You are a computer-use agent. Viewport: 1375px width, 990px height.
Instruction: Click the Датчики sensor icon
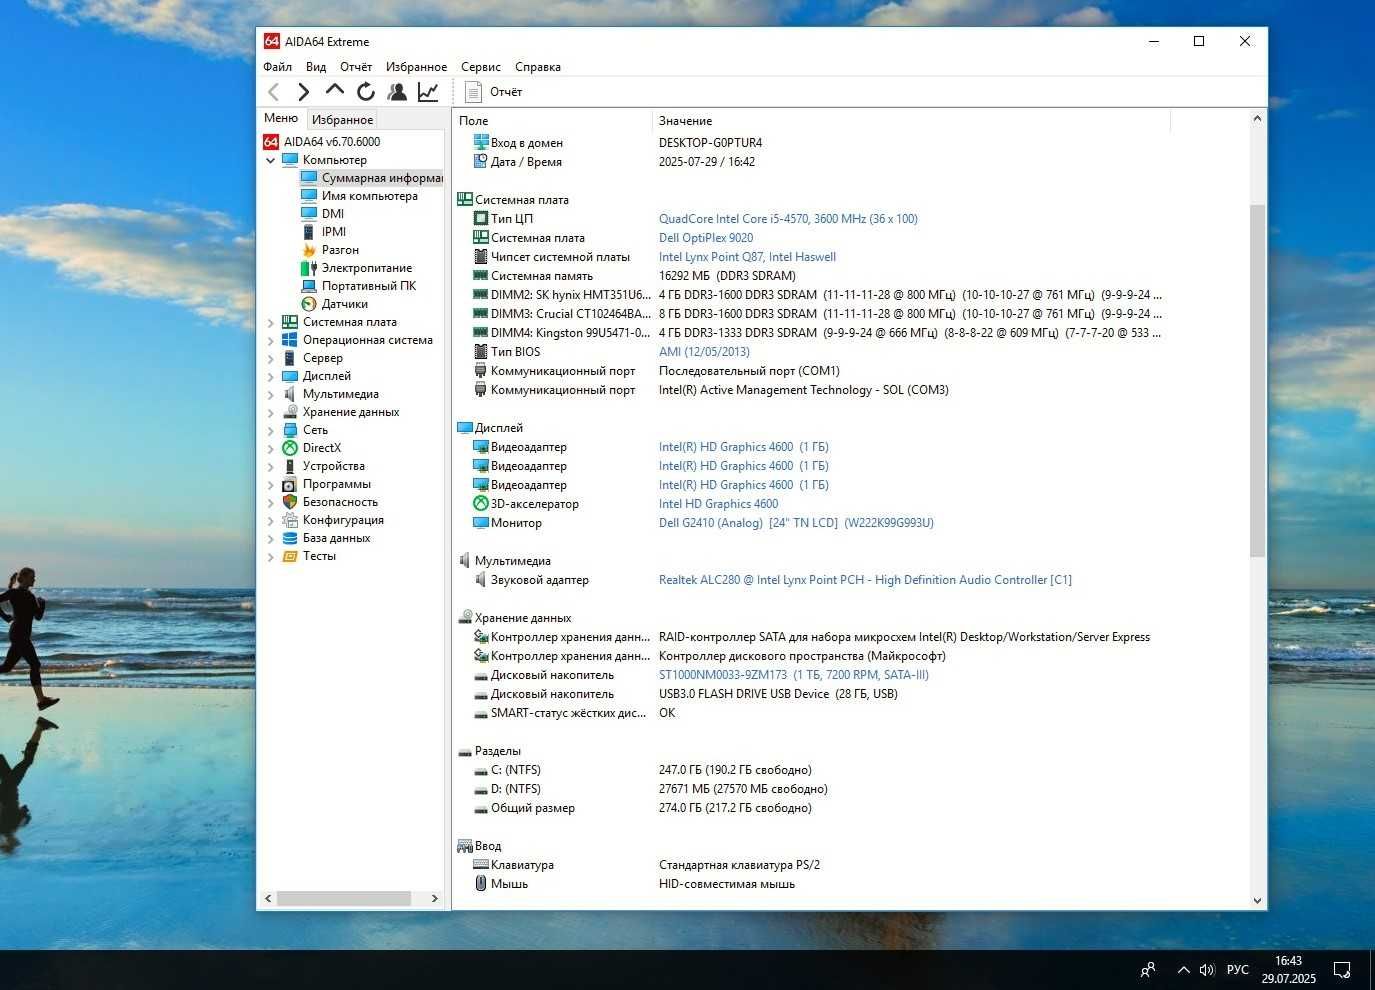[x=309, y=304]
